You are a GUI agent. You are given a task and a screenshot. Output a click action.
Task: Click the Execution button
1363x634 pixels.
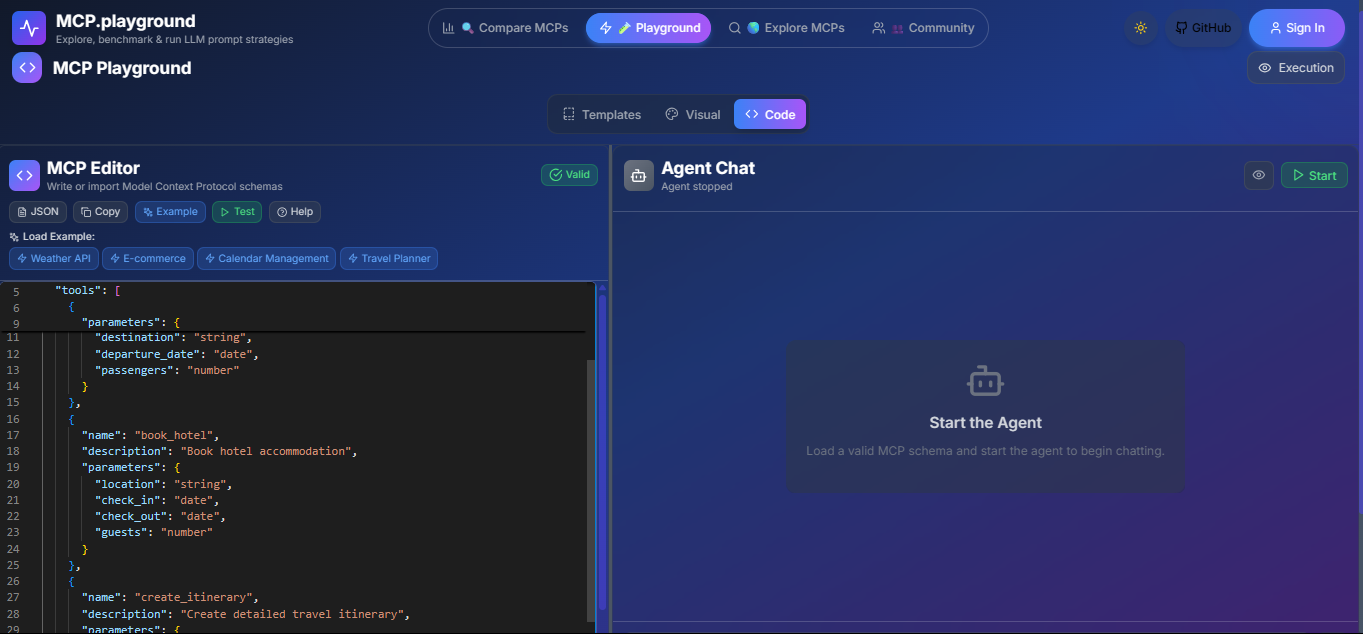(1296, 68)
